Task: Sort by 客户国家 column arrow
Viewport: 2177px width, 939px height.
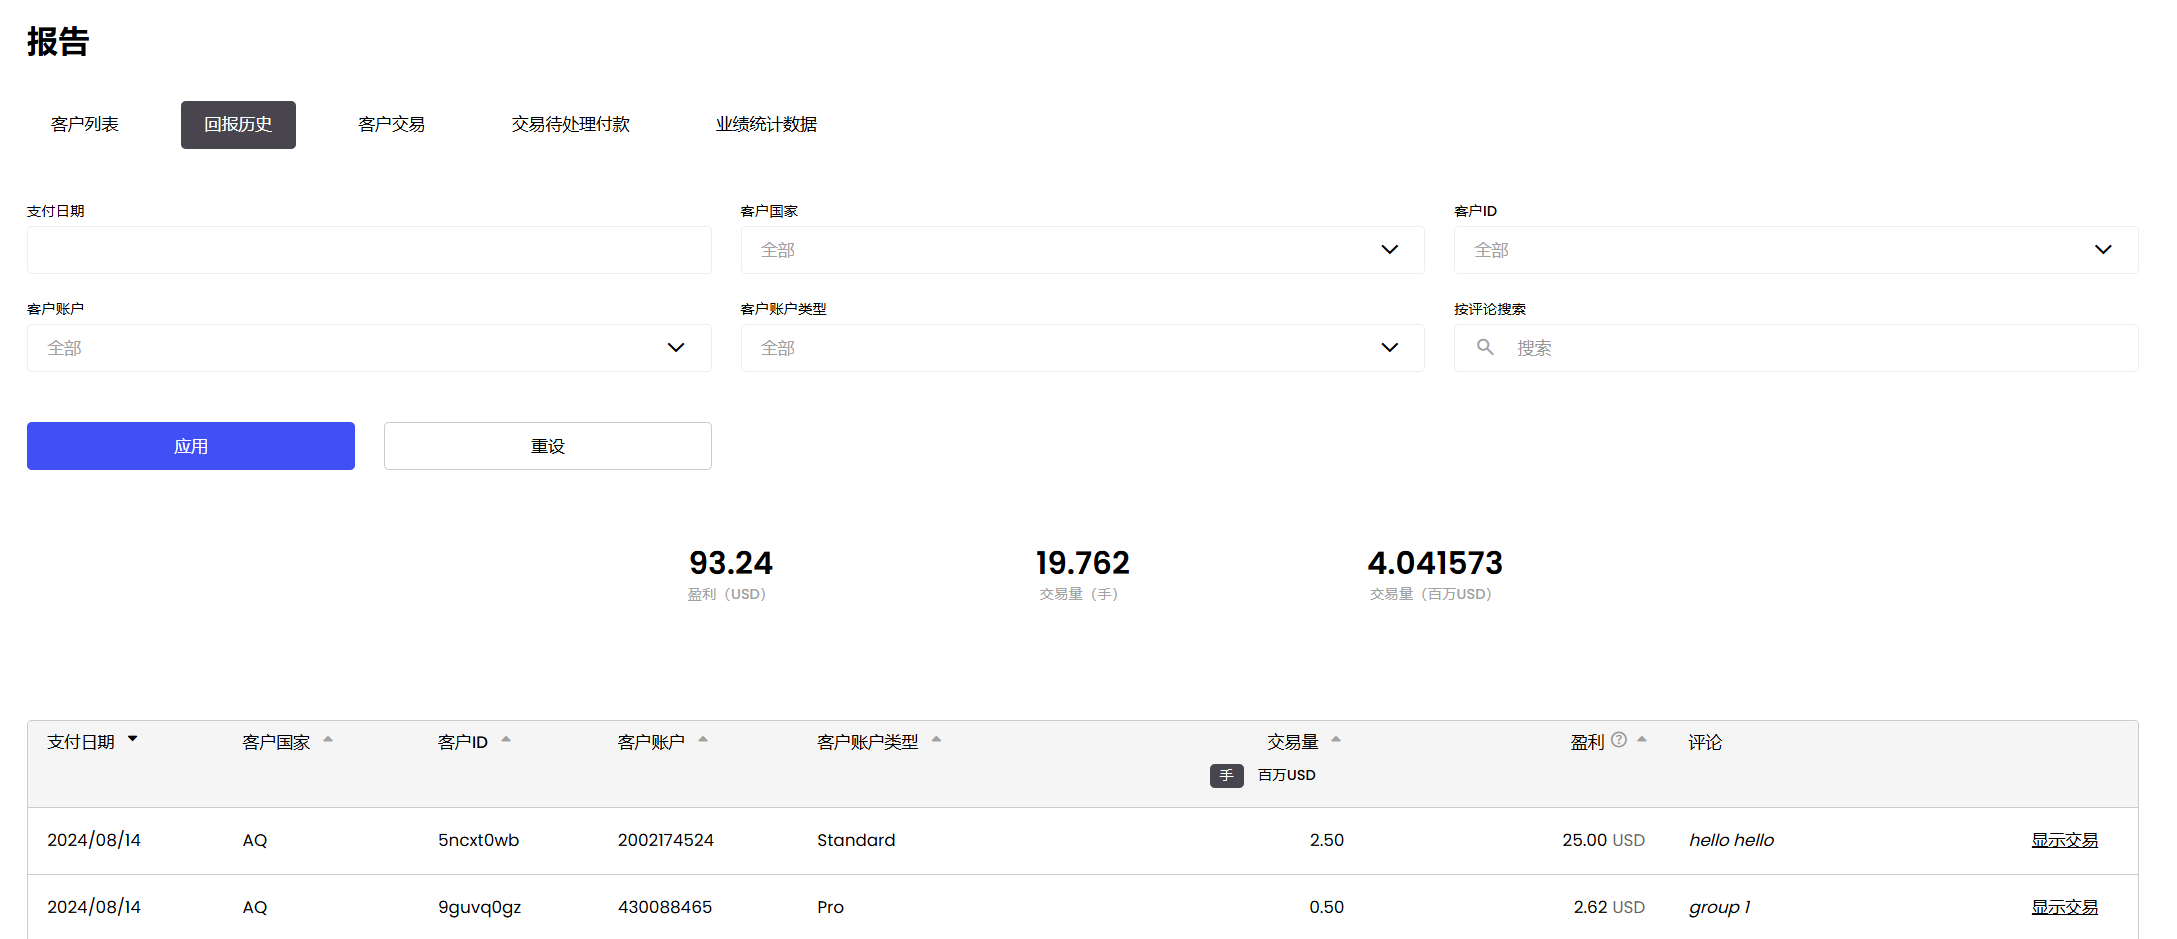Action: coord(328,739)
